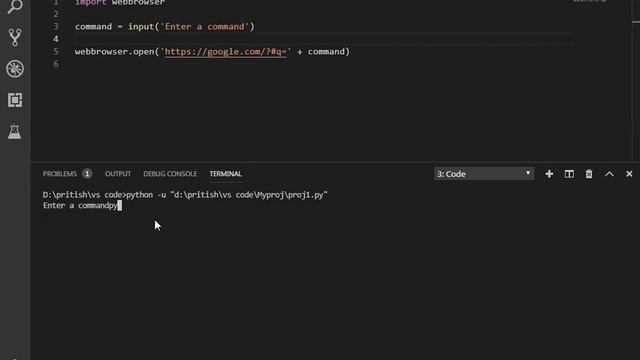Switch to the Problems tab
The width and height of the screenshot is (640, 360).
coord(60,174)
